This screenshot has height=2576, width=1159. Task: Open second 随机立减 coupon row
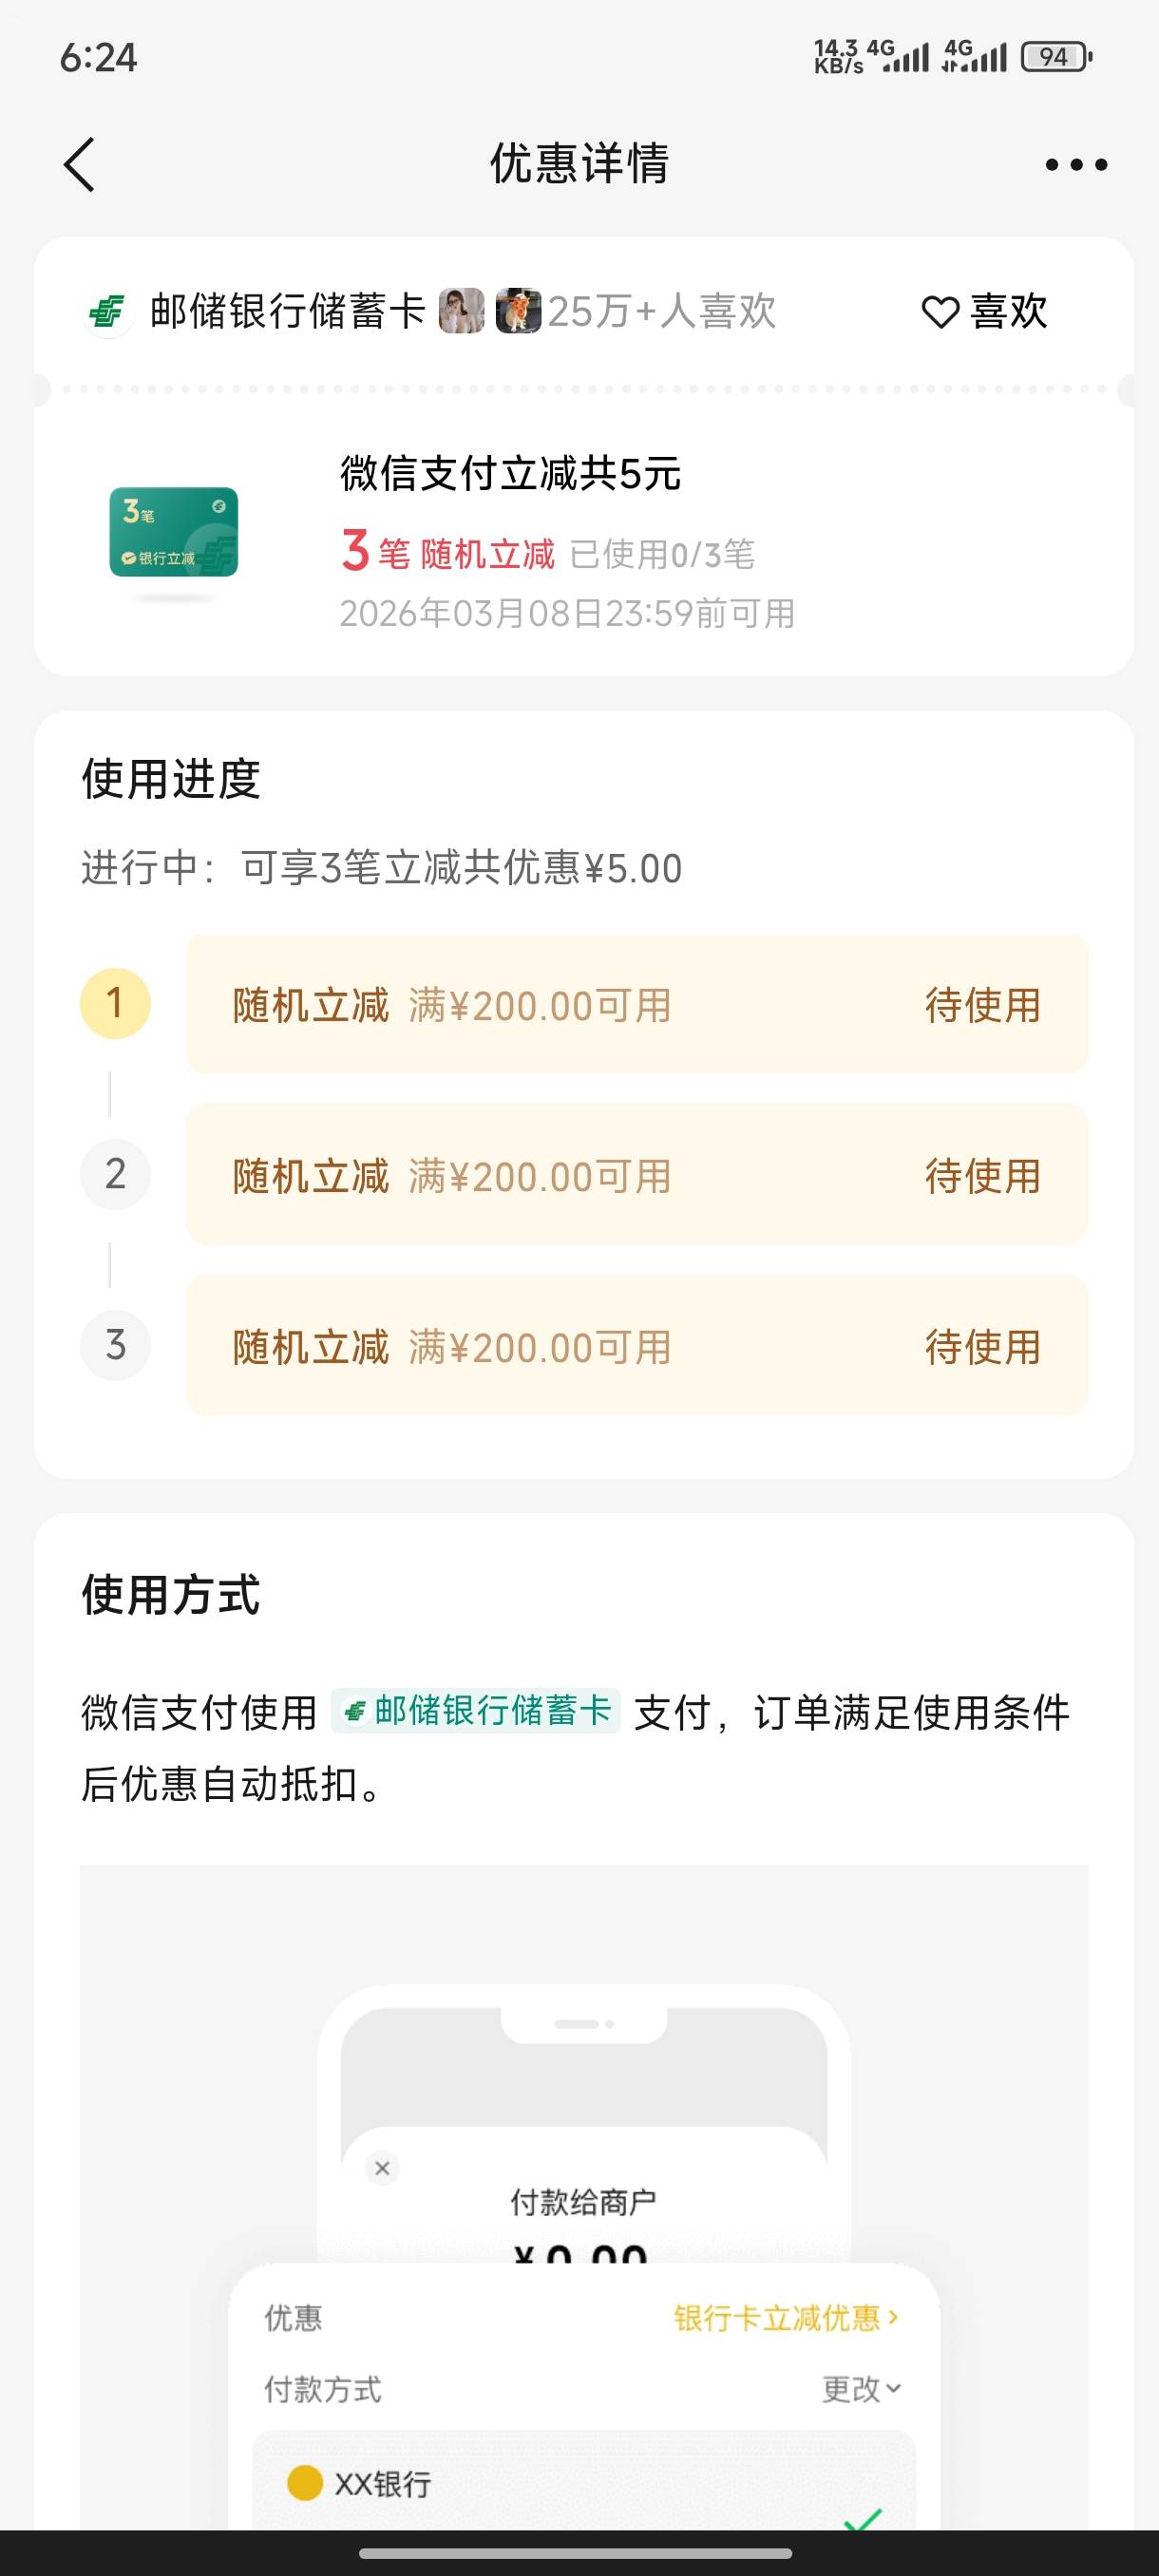(x=636, y=1175)
